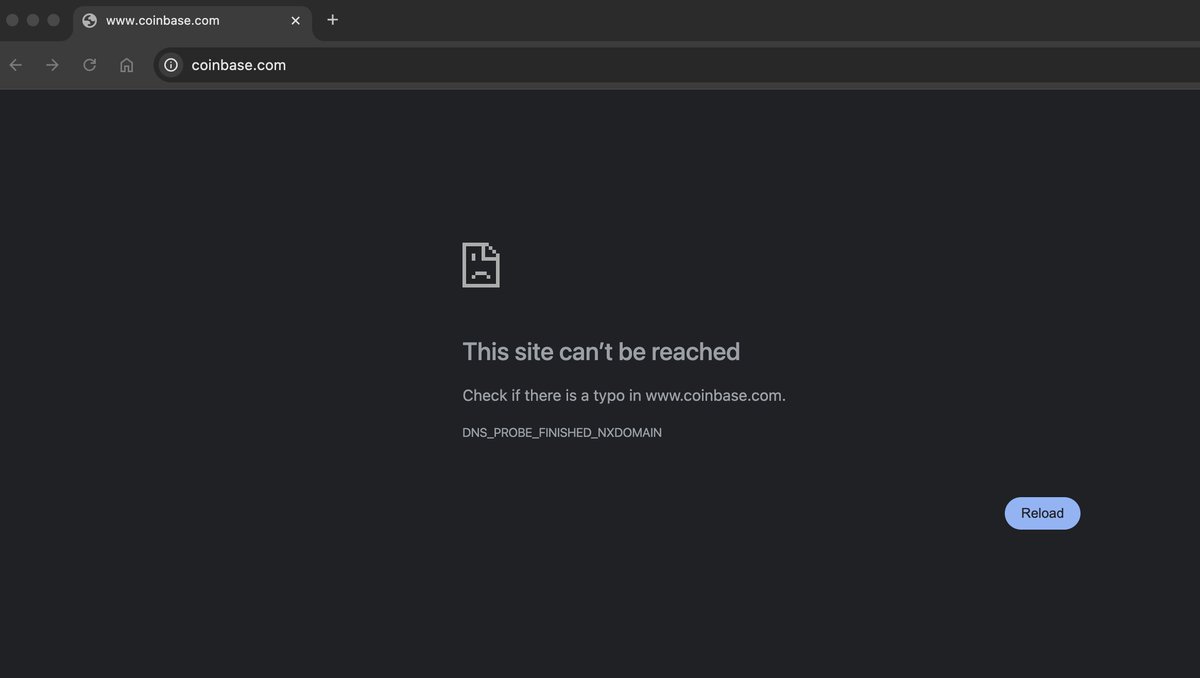Refresh the page using the reload icon
1200x678 pixels.
(x=89, y=65)
